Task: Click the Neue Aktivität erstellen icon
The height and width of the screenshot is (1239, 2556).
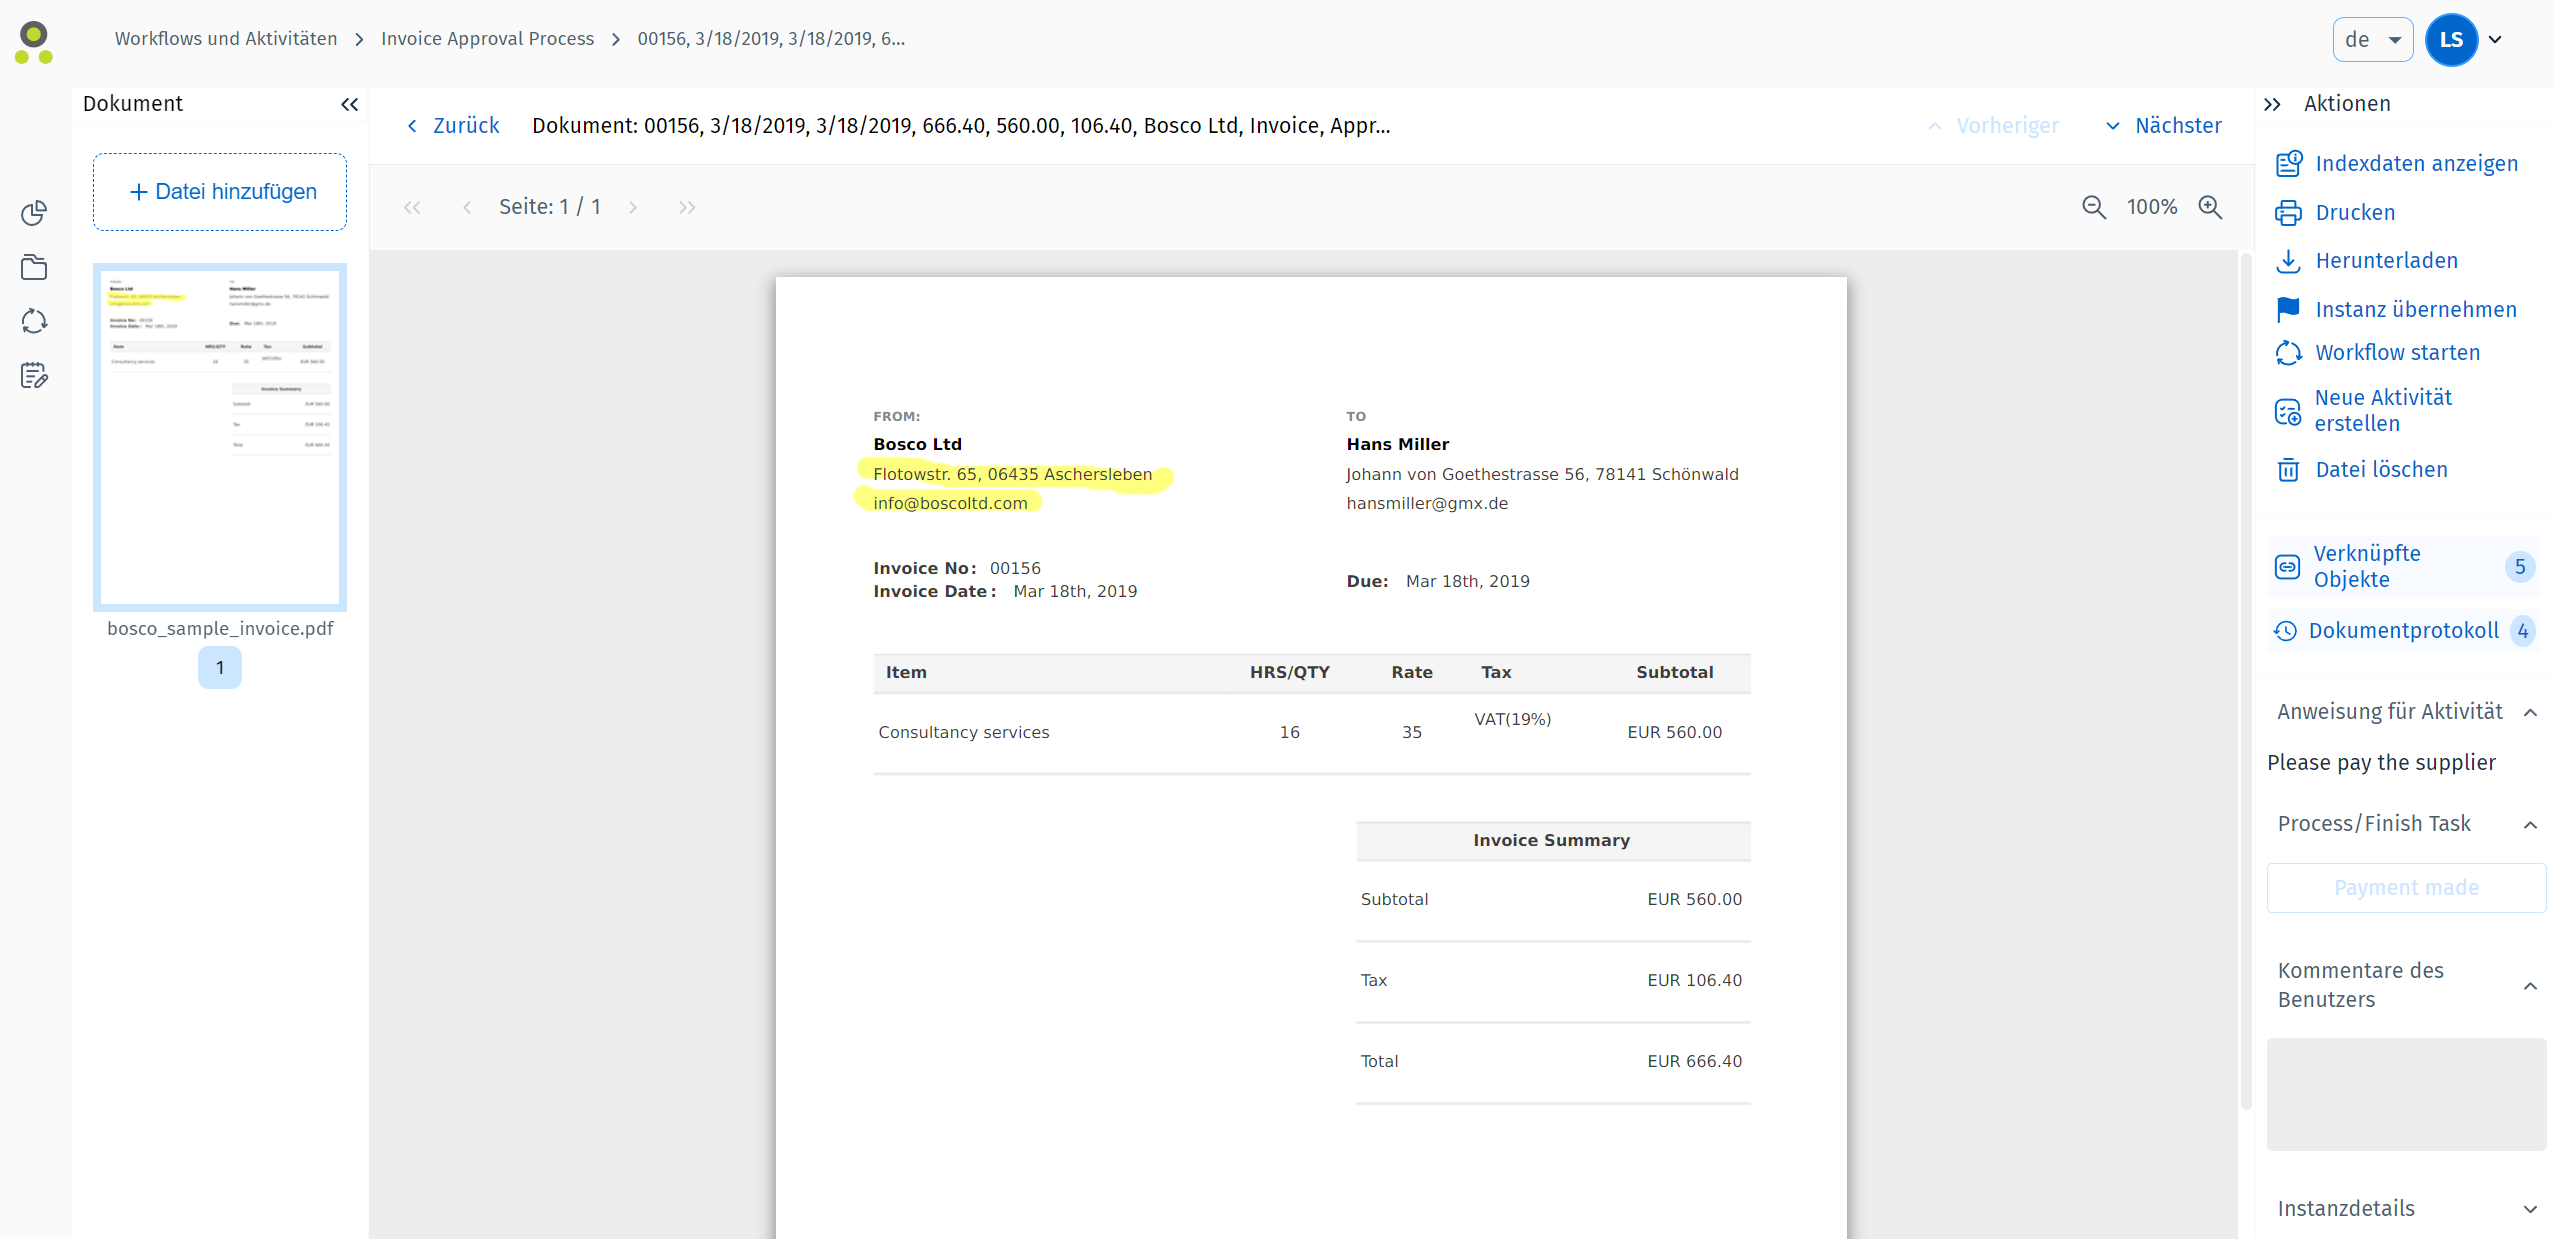Action: [2288, 411]
